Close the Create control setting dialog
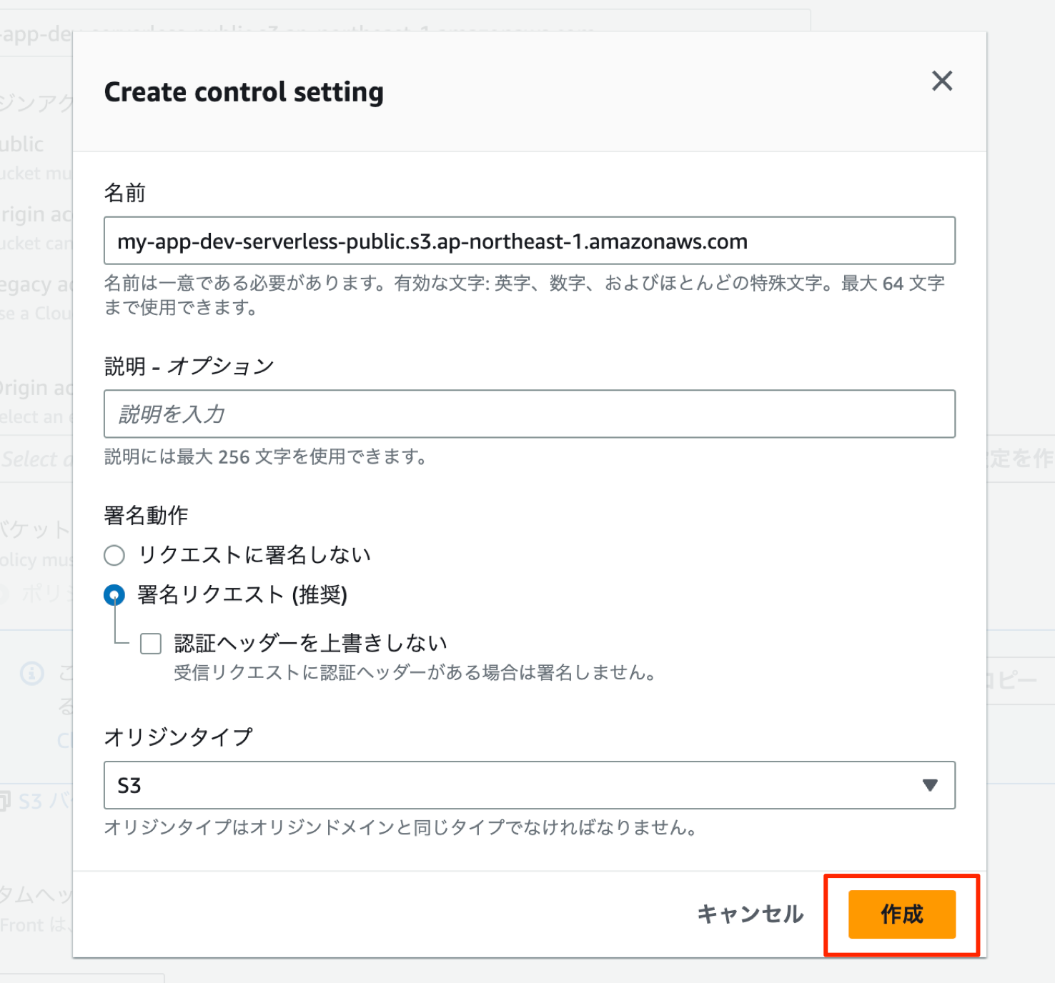Viewport: 1055px width, 983px height. 941,81
